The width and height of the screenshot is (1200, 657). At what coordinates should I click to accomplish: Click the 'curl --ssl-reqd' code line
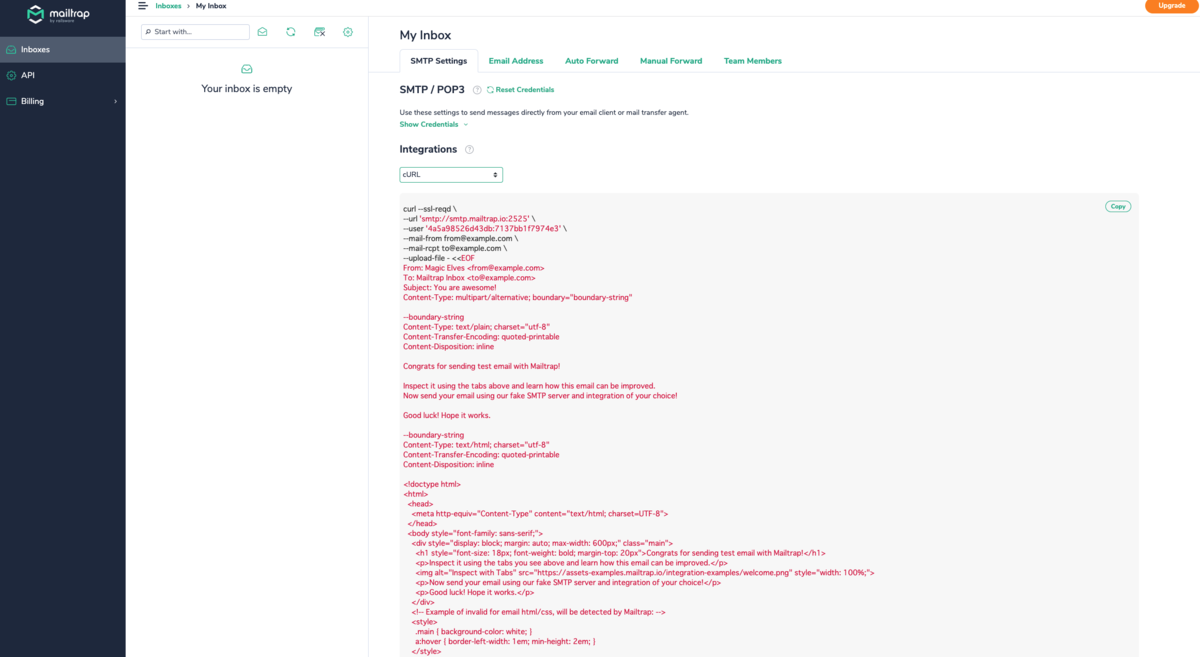pos(428,209)
